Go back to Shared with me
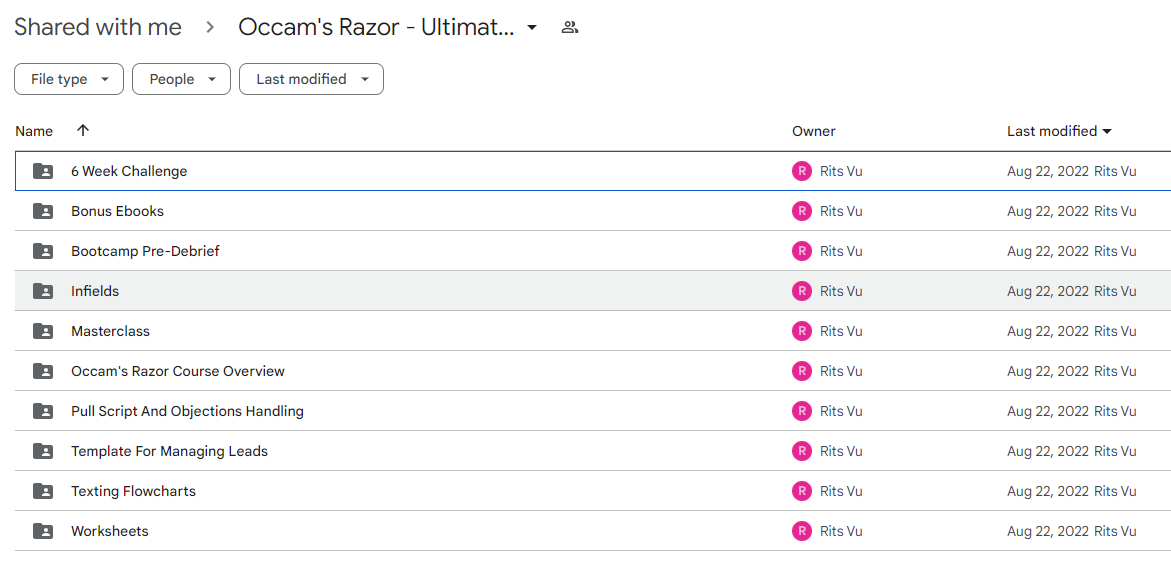Viewport: 1171px width, 581px height. pyautogui.click(x=98, y=28)
